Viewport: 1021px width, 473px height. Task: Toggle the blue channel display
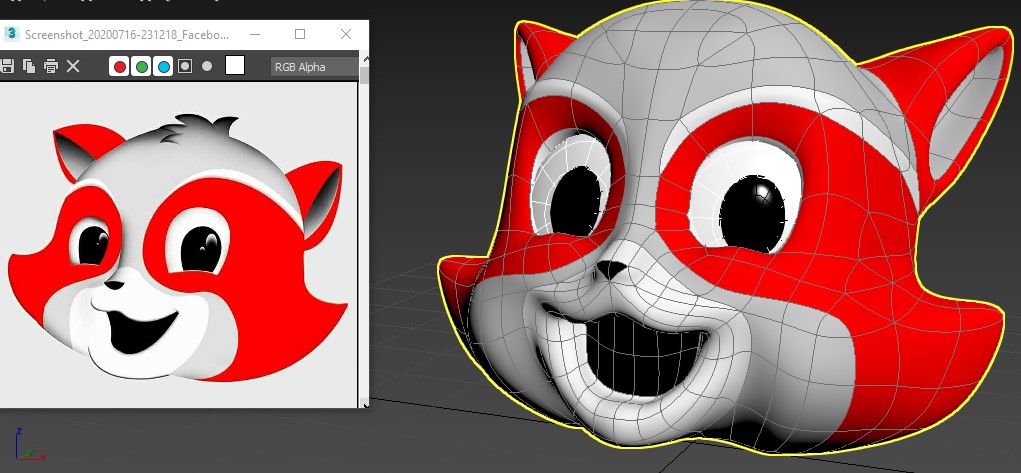[163, 66]
